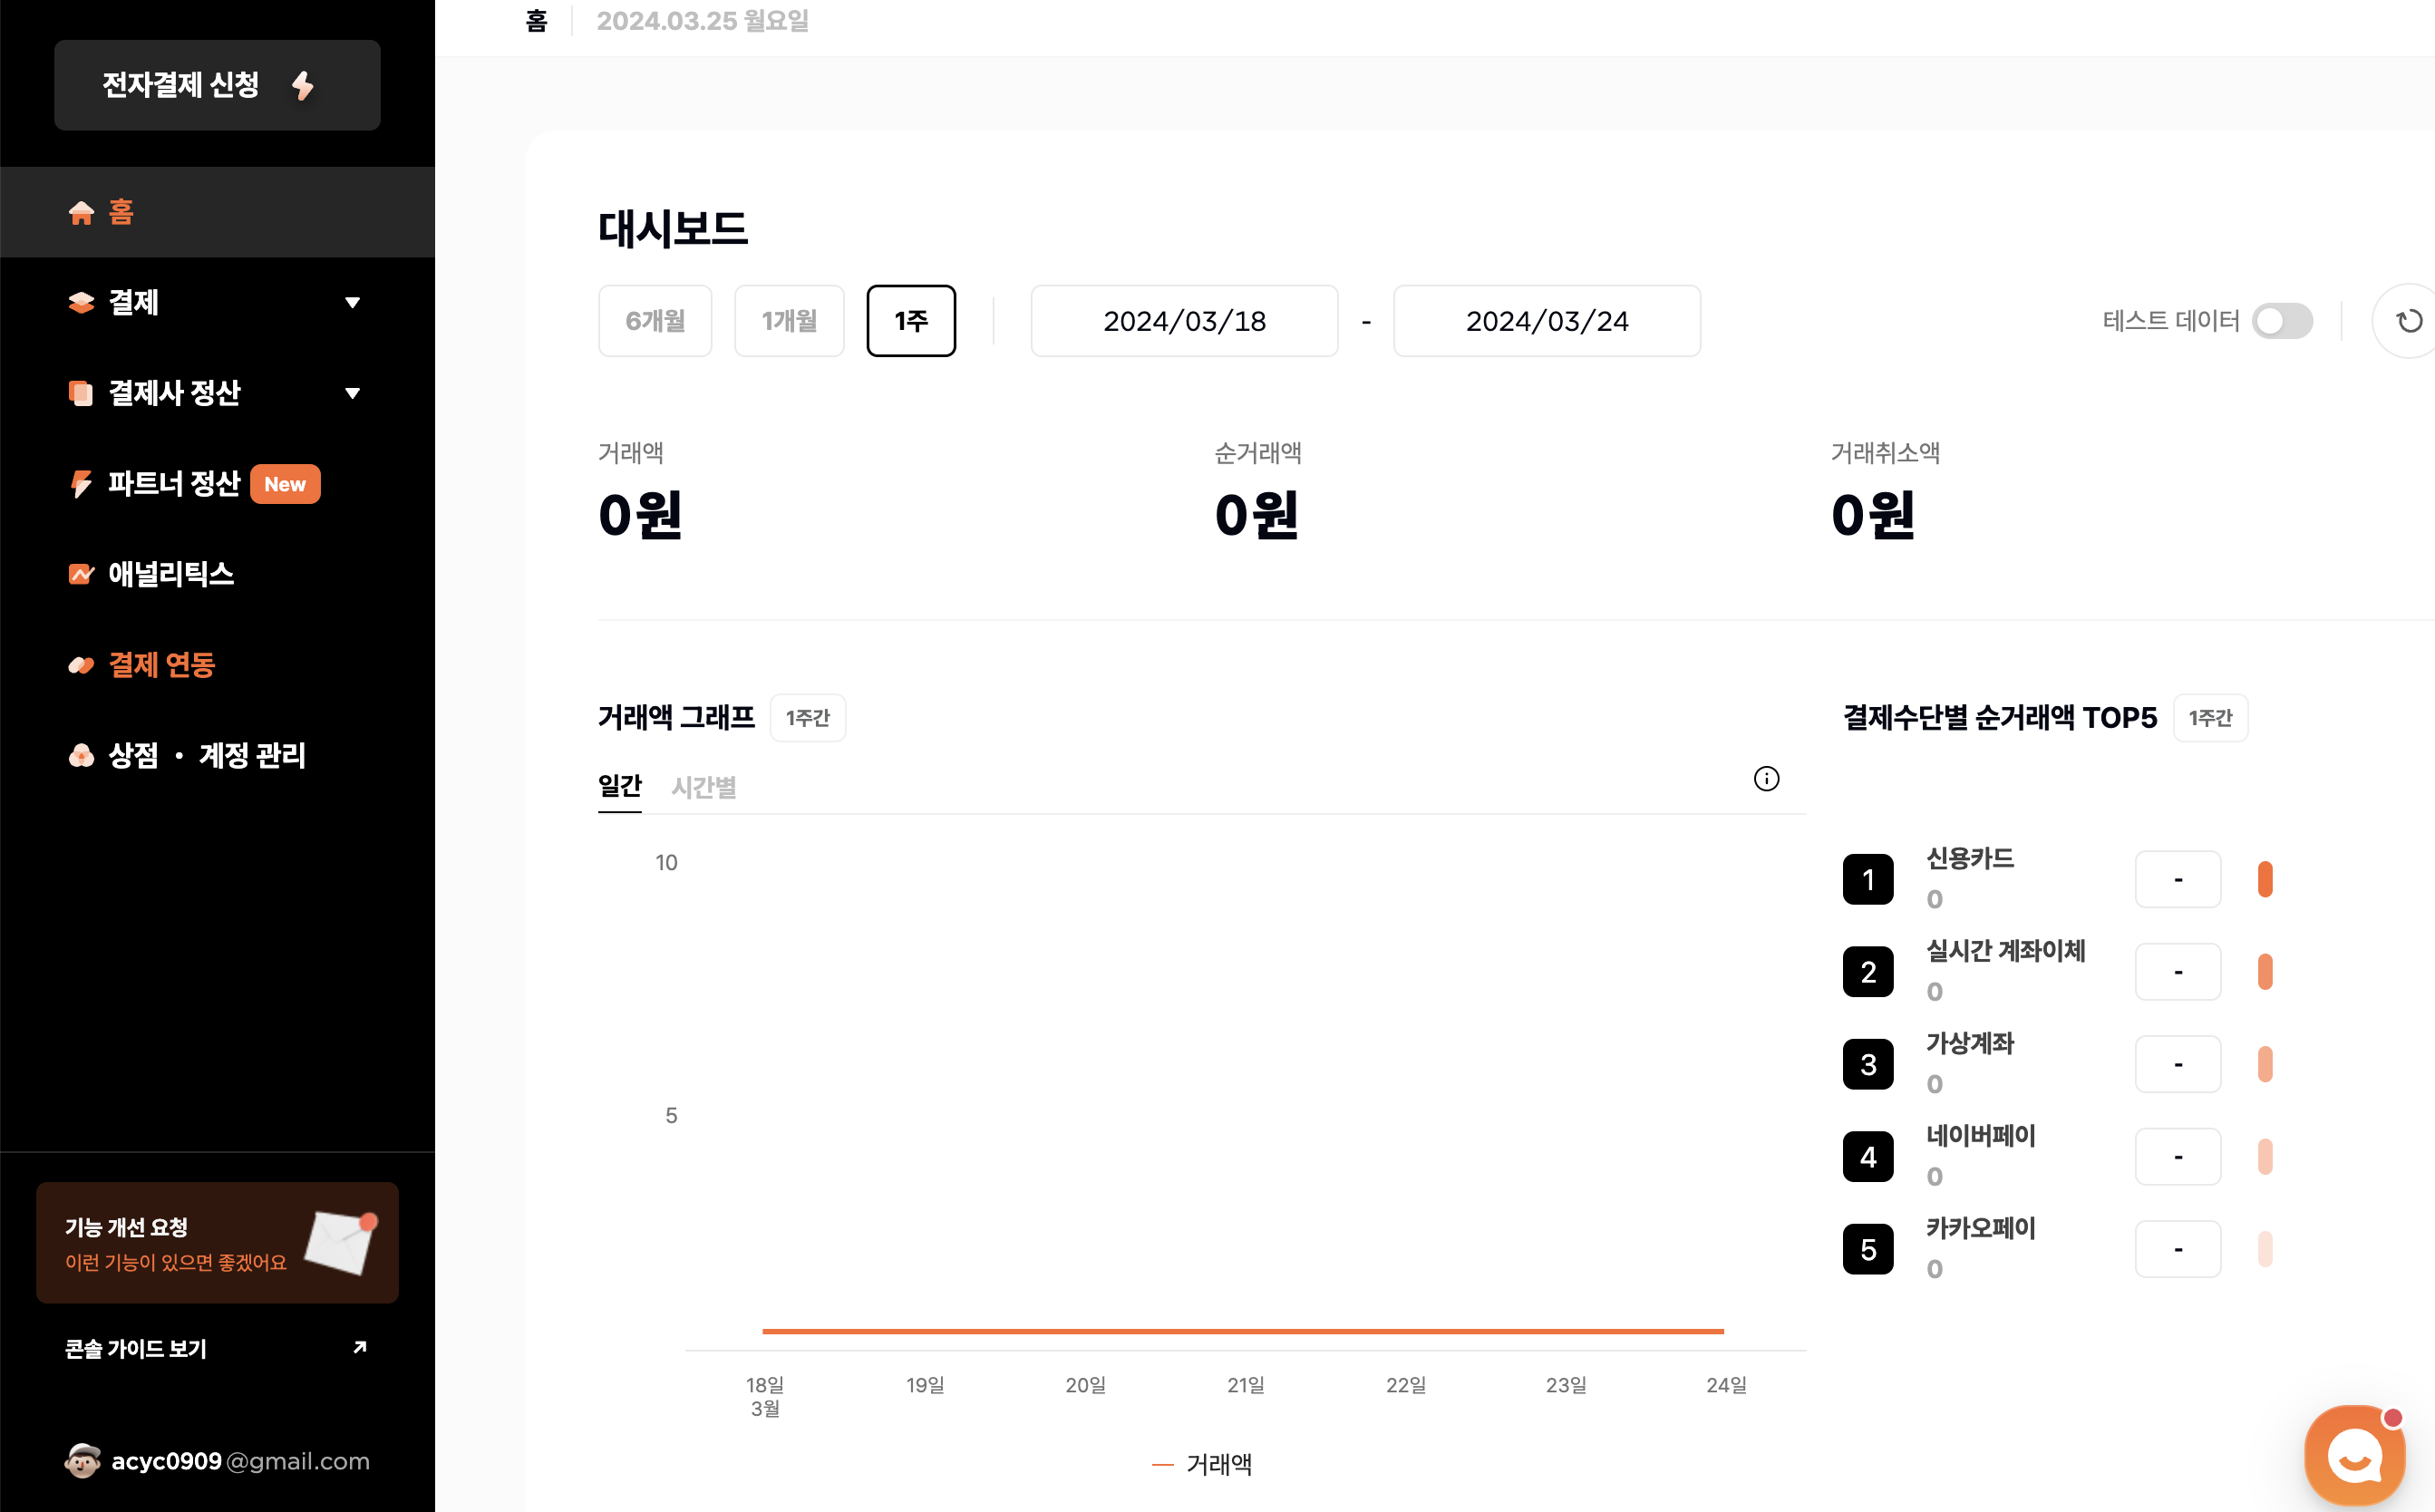
Task: Click the 결제 layers icon in the sidebar
Action: pos(81,303)
